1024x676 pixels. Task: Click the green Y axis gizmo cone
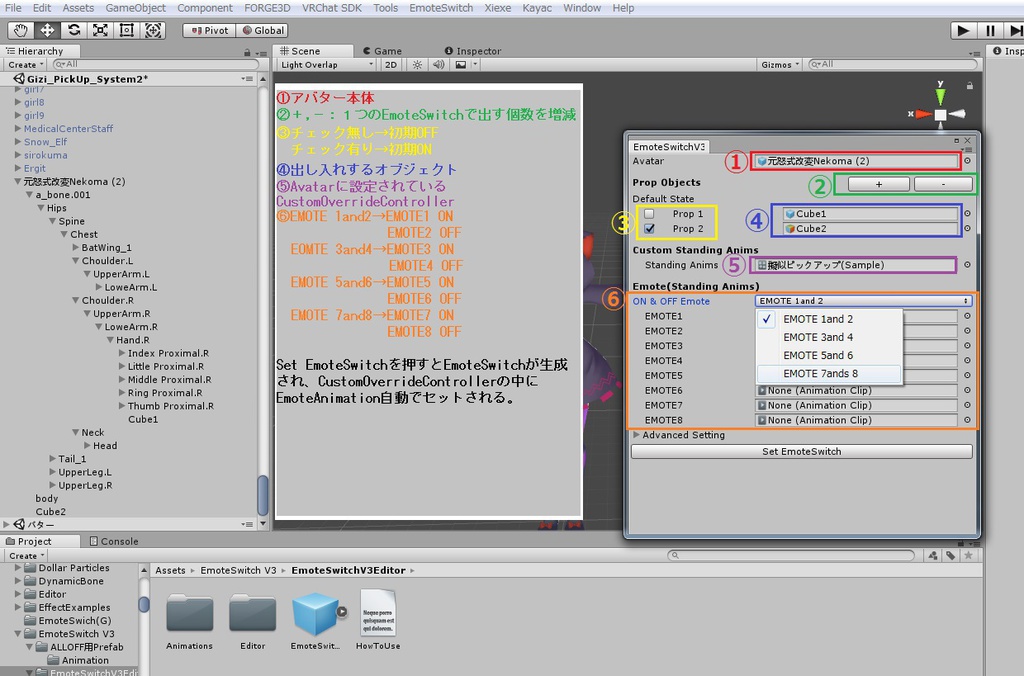point(940,96)
